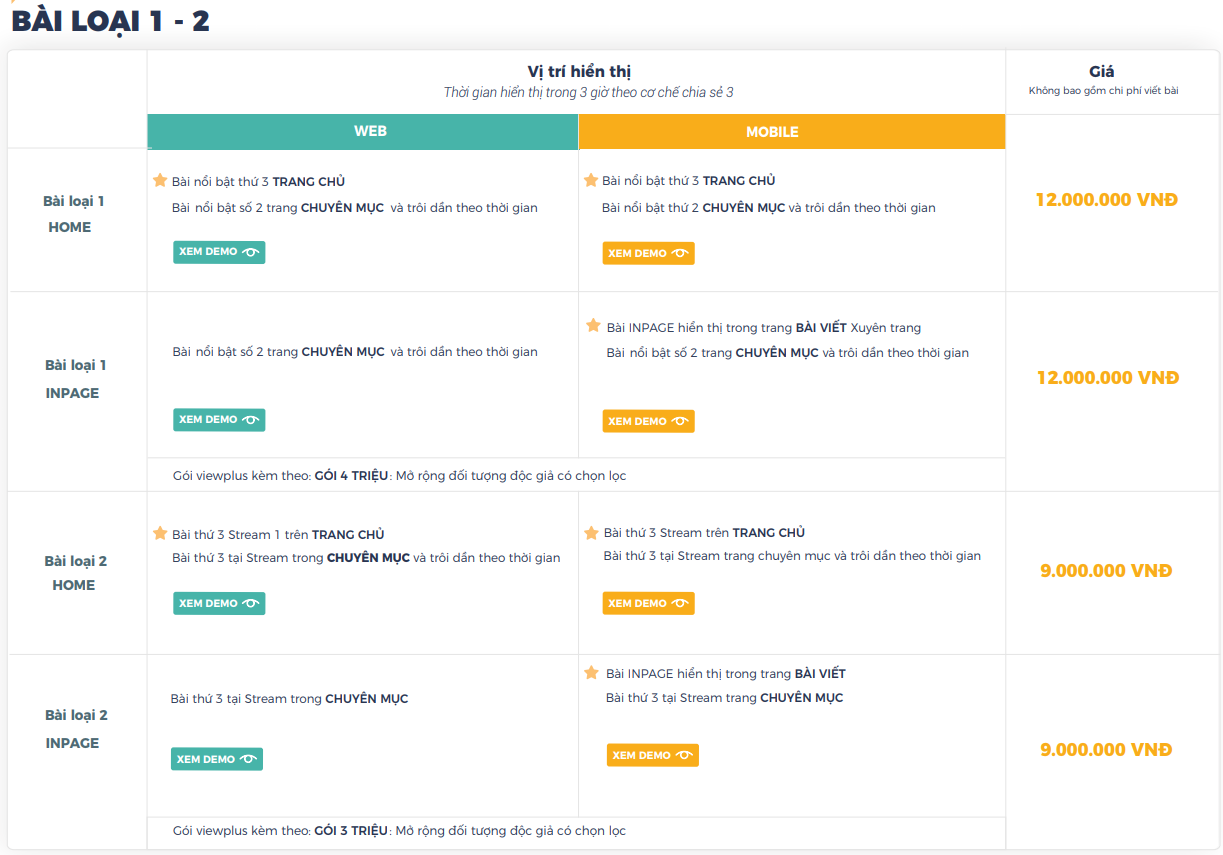Click the GÓI 3 TRIỆU viewplus text

tap(351, 831)
